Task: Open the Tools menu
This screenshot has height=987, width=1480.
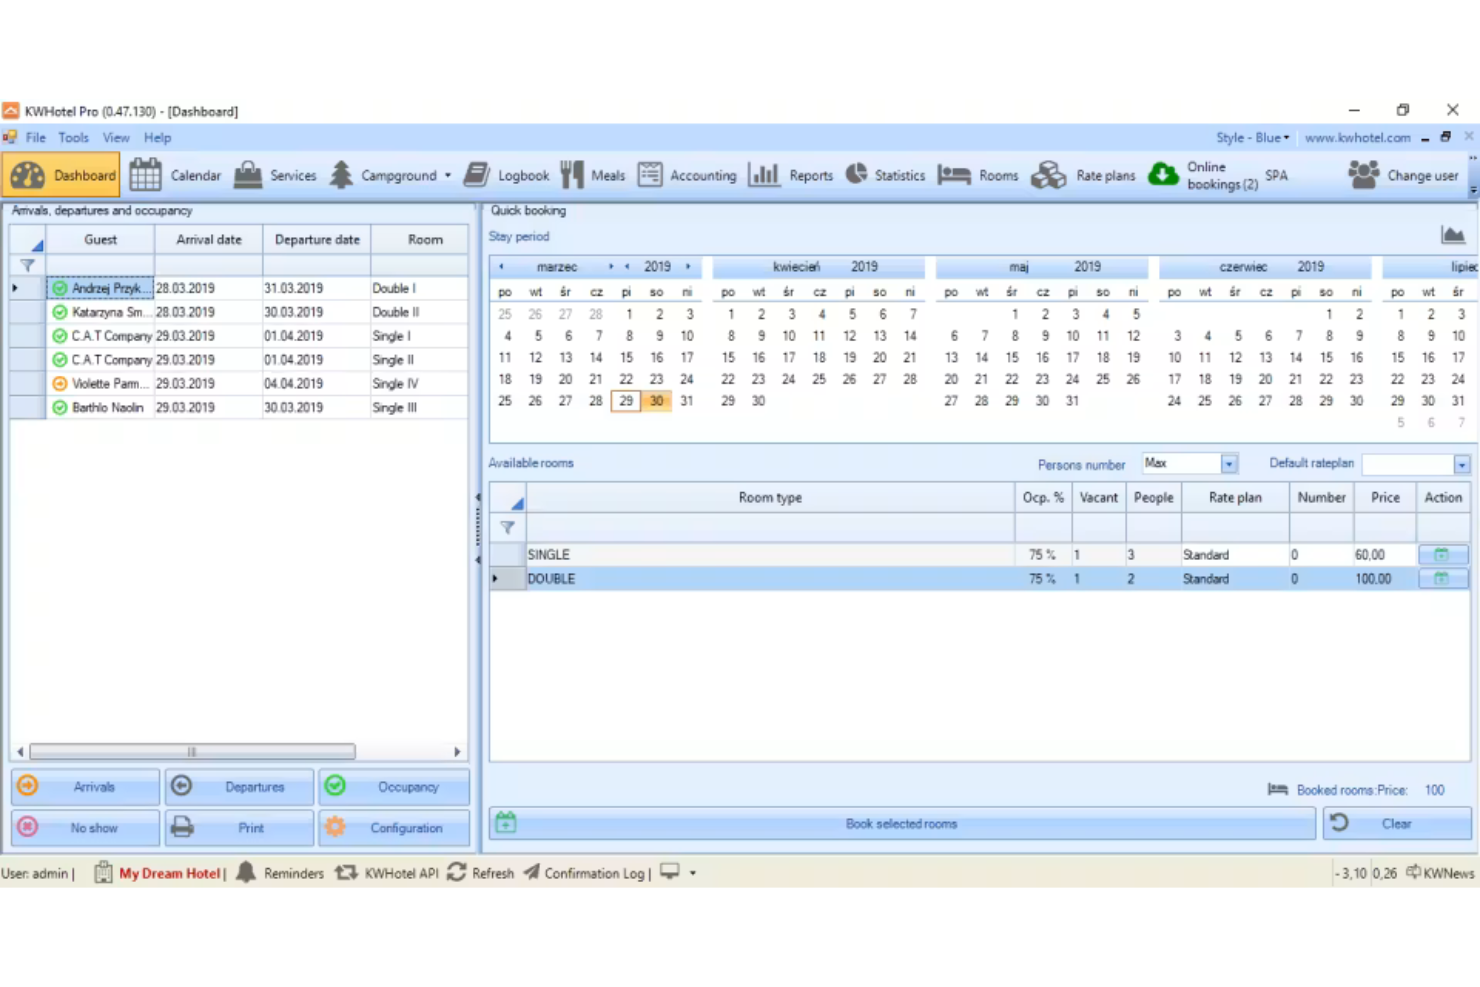Action: (x=73, y=138)
